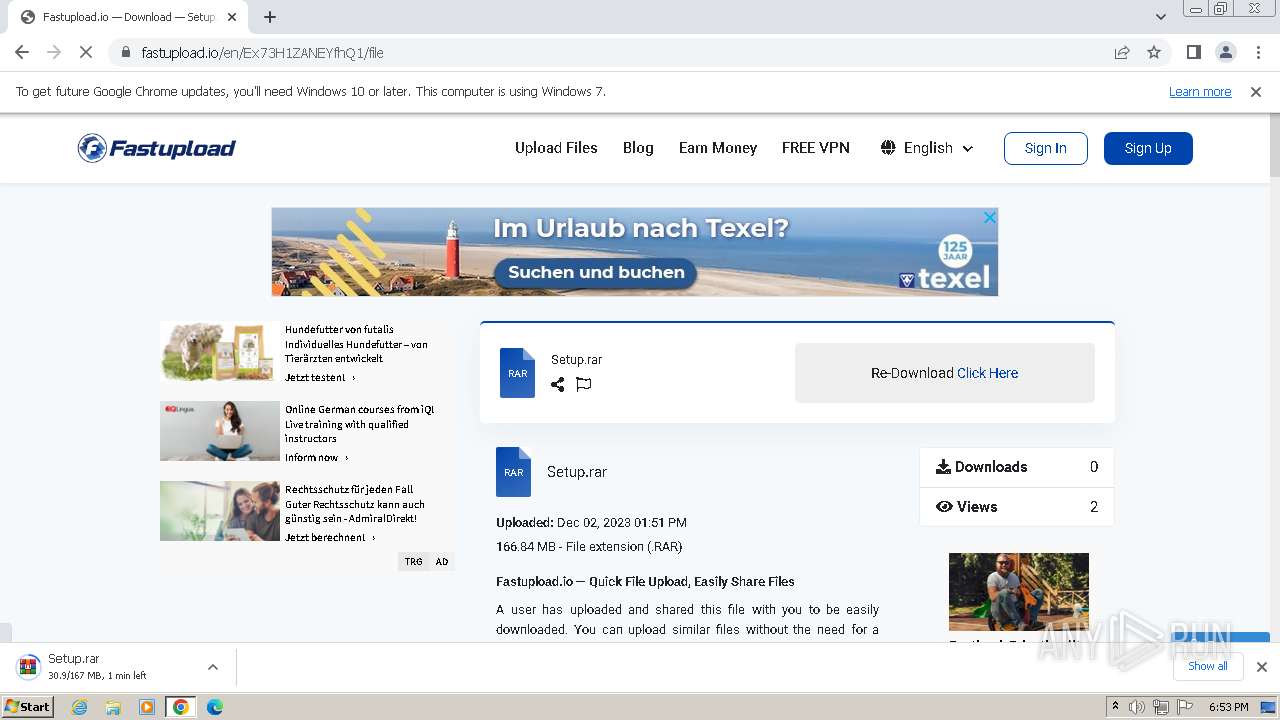Click the uploaded date text Dec 02, 2023
This screenshot has width=1280, height=720.
click(x=622, y=522)
